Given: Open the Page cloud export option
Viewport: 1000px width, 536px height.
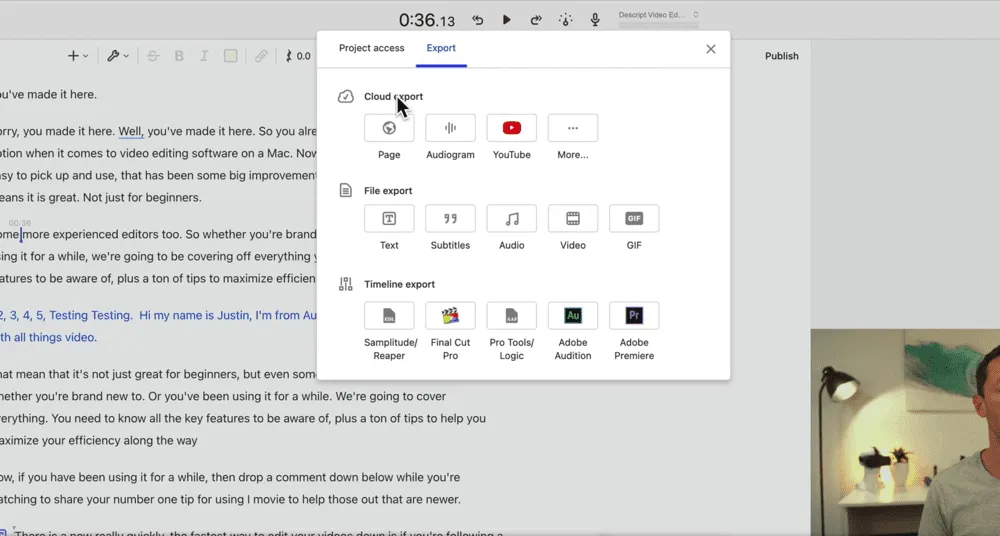Looking at the screenshot, I should [x=389, y=128].
